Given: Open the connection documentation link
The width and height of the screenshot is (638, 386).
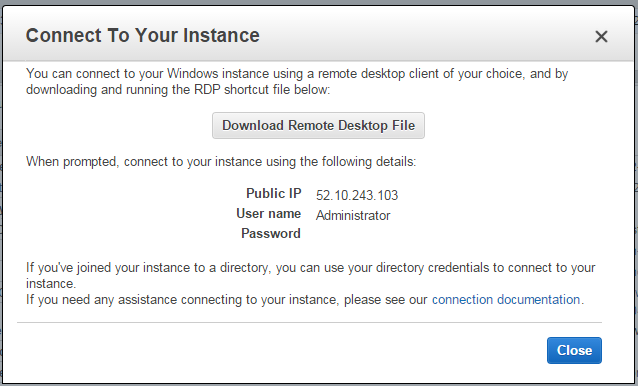Looking at the screenshot, I should click(x=506, y=300).
